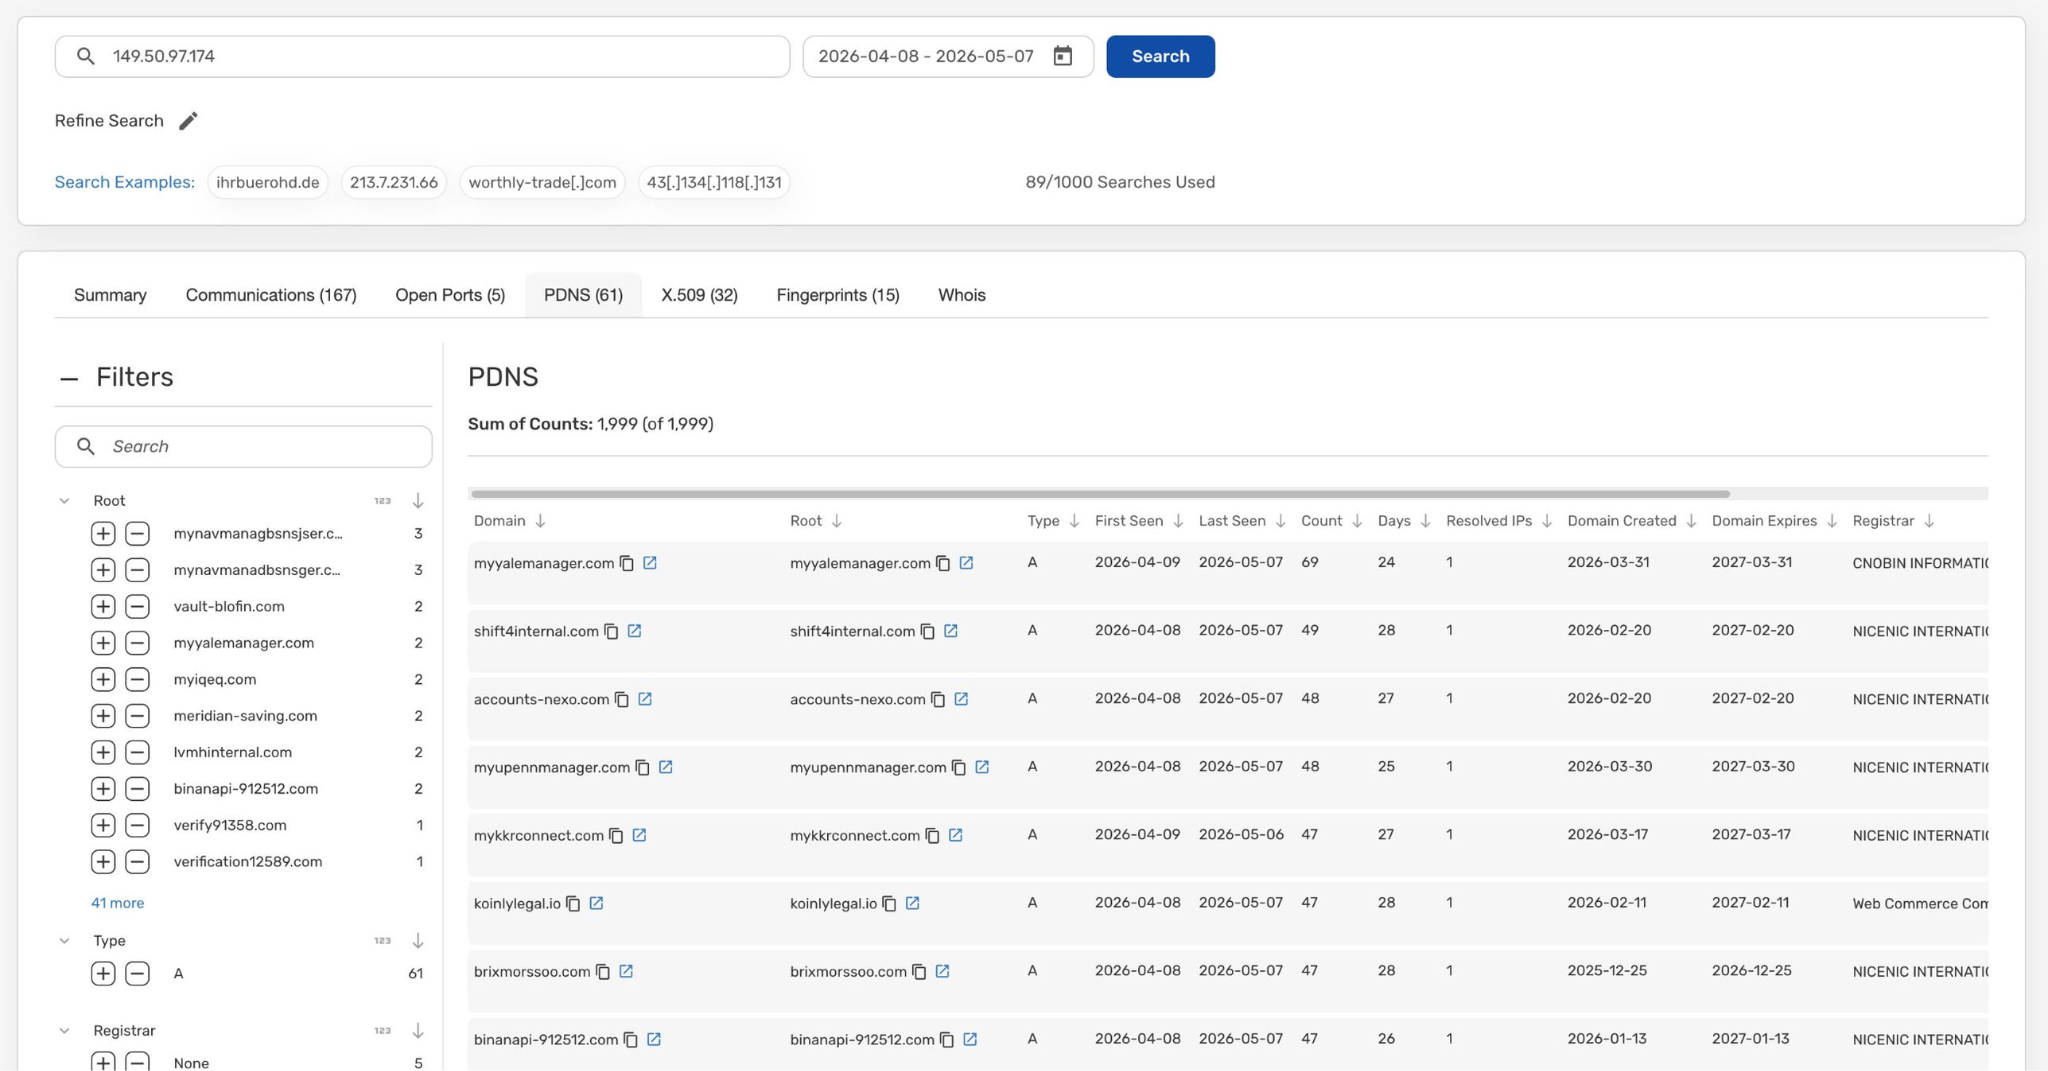Show 41 more root filters
This screenshot has height=1071, width=2048.
[117, 903]
